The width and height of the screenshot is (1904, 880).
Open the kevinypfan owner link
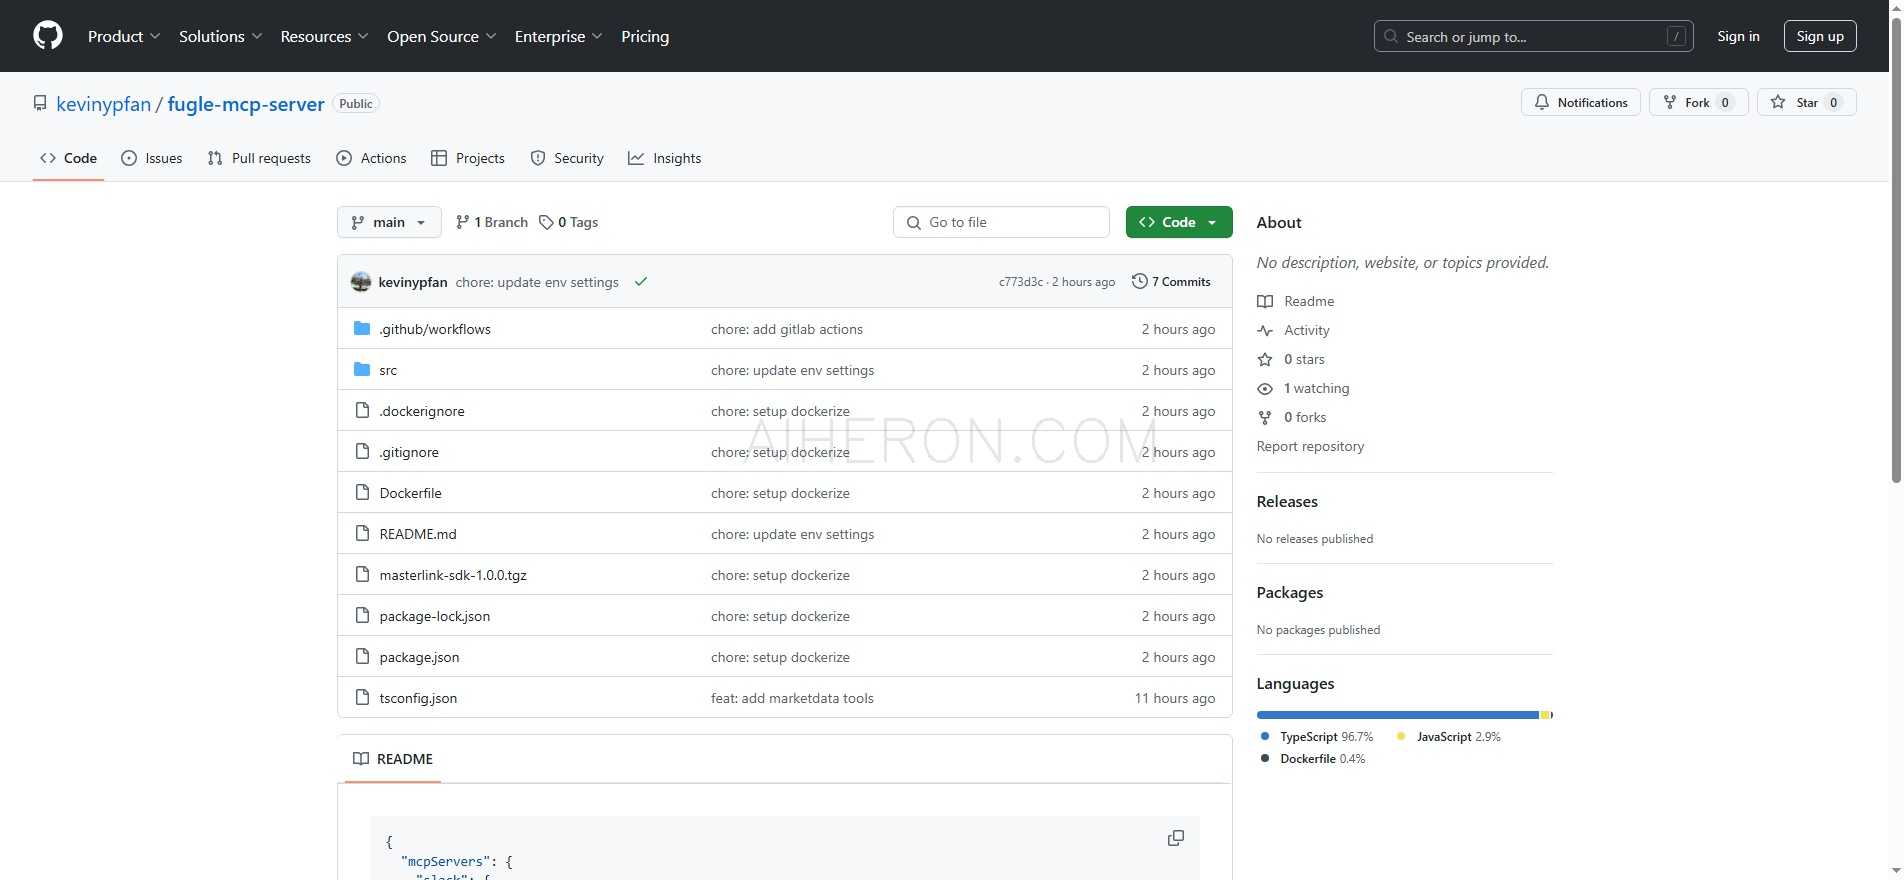click(104, 104)
